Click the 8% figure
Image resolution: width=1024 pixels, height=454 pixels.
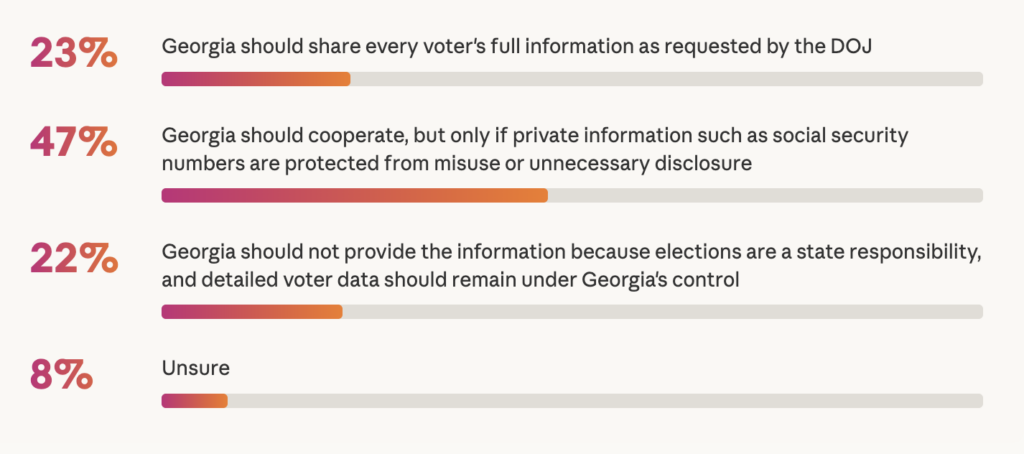click(61, 376)
